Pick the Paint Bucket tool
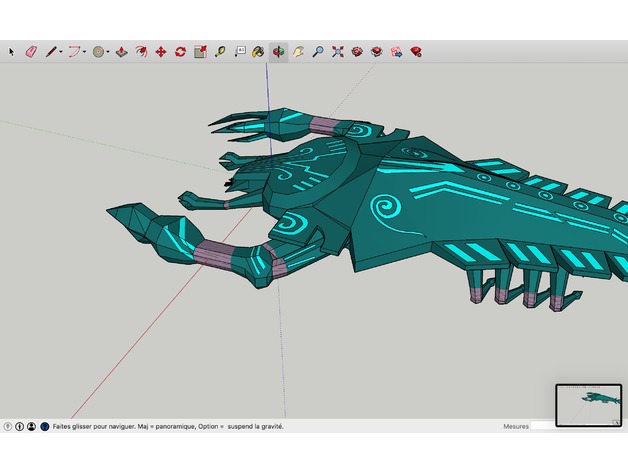Screen dimensions: 628x472 pyautogui.click(x=258, y=51)
